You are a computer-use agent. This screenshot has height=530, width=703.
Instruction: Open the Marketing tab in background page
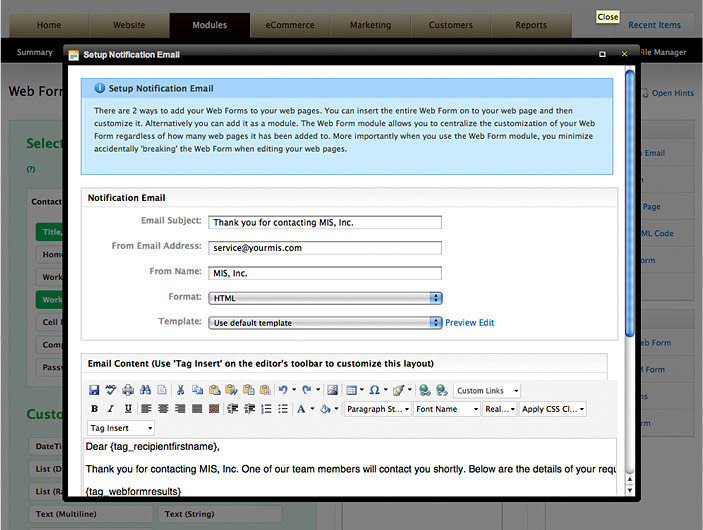(x=370, y=25)
